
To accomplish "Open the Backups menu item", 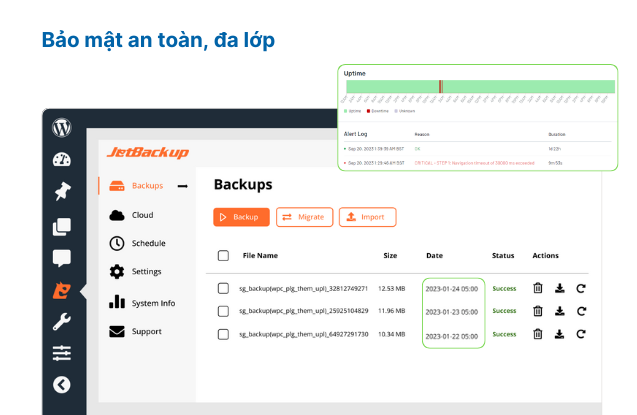I will 147,186.
